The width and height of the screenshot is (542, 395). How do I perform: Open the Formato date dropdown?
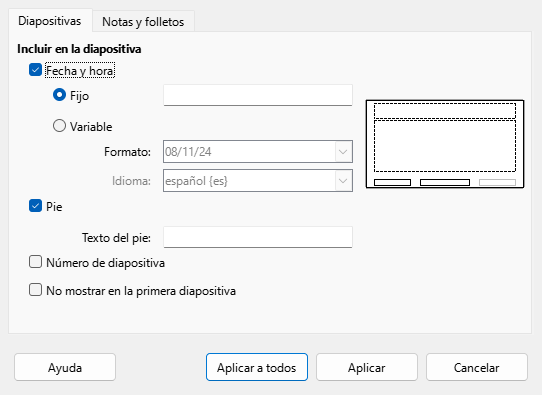[258, 152]
